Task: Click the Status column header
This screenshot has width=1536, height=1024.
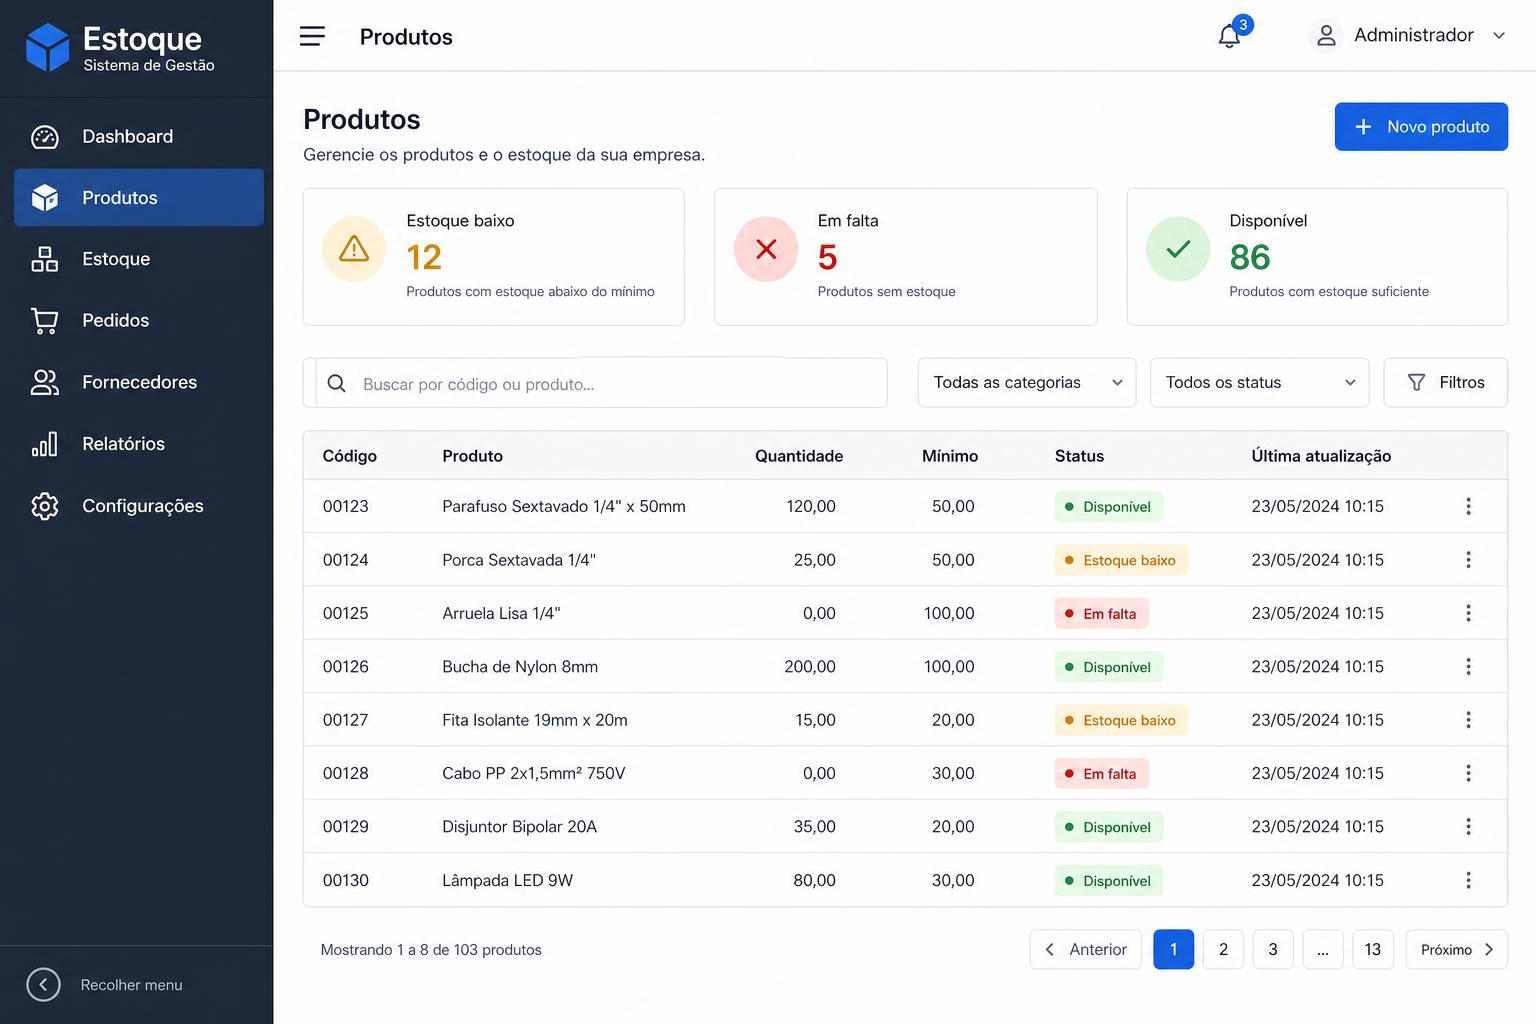Action: (1079, 456)
